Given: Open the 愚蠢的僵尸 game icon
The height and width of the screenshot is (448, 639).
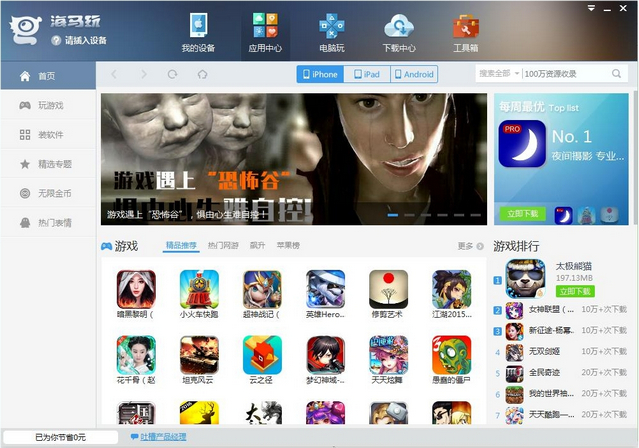Looking at the screenshot, I should click(x=452, y=355).
